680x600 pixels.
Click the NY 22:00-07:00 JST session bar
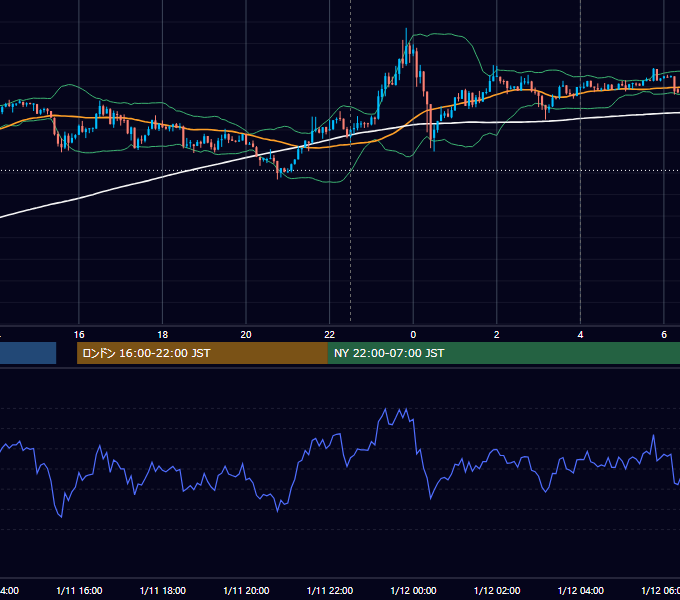(503, 353)
